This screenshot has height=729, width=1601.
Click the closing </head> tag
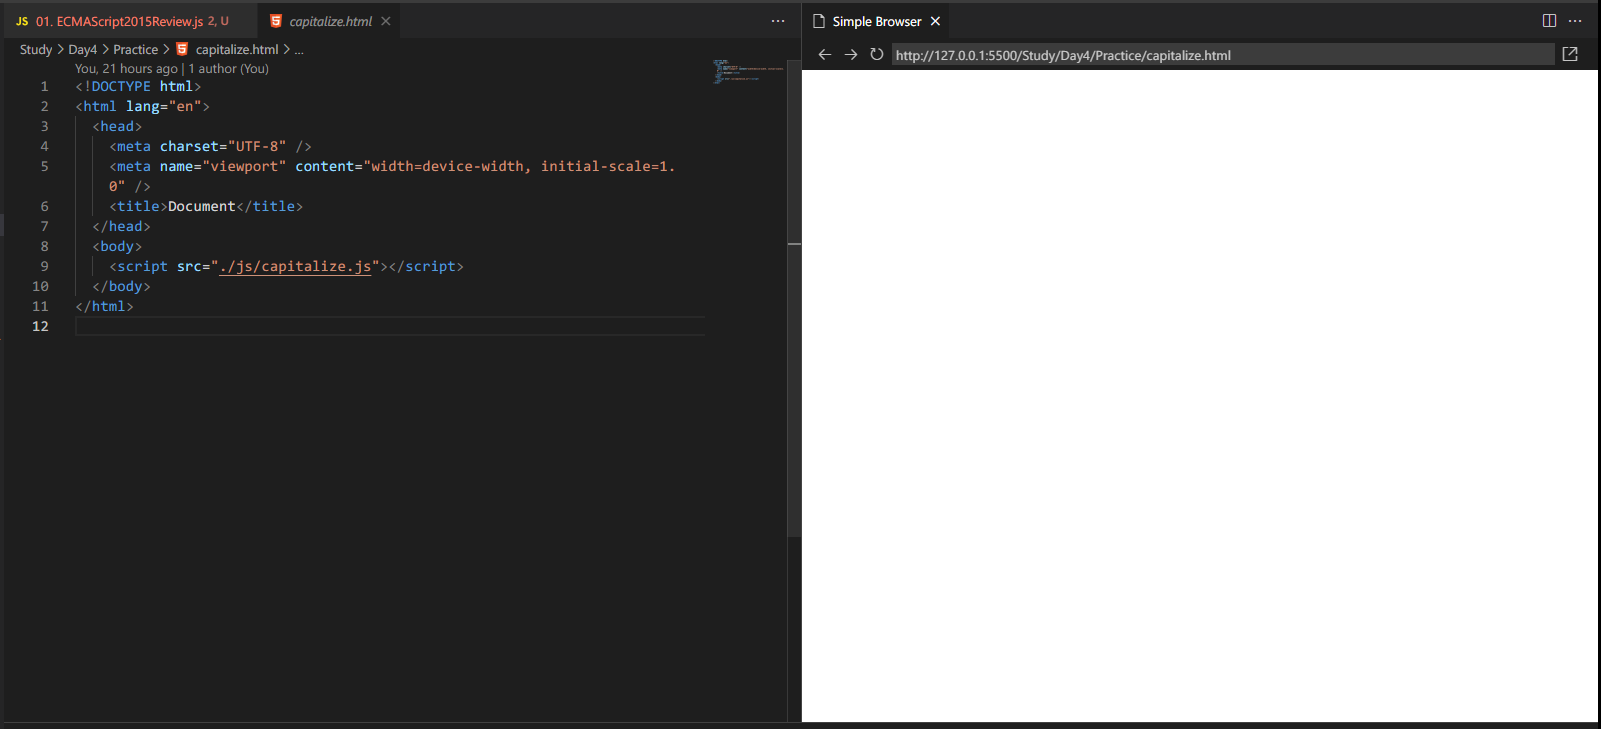click(x=121, y=226)
